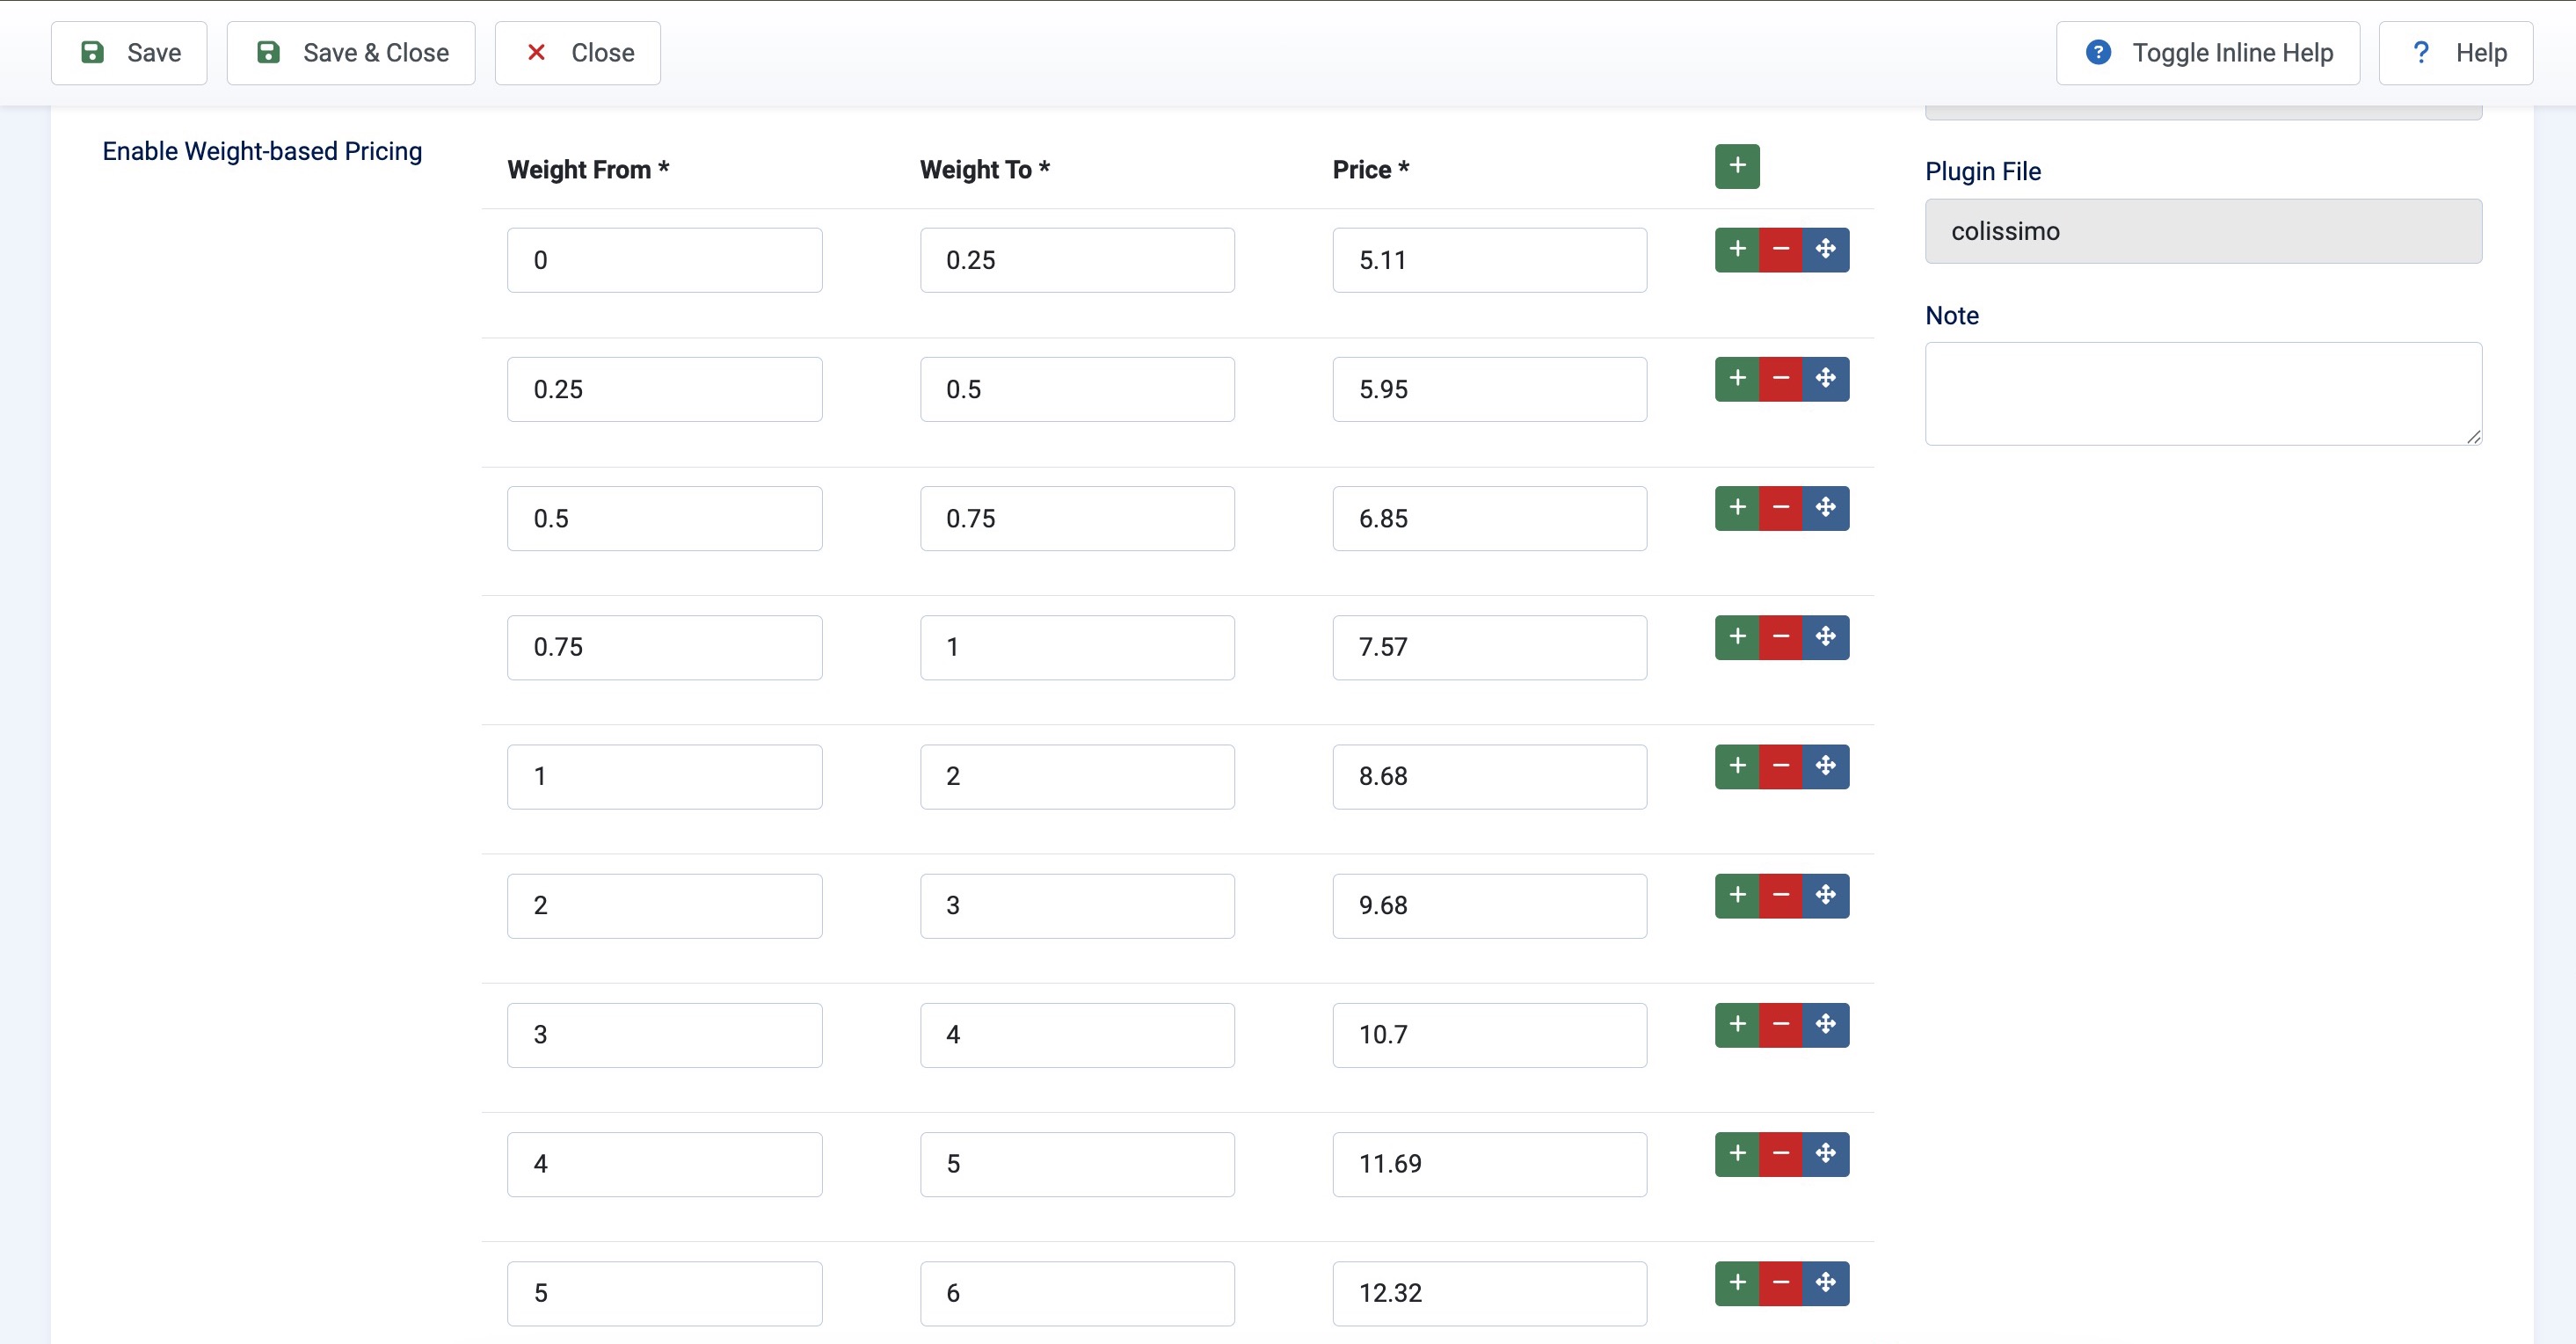The image size is (2576, 1344).
Task: Select Weight From field with value 0.25
Action: (x=664, y=389)
